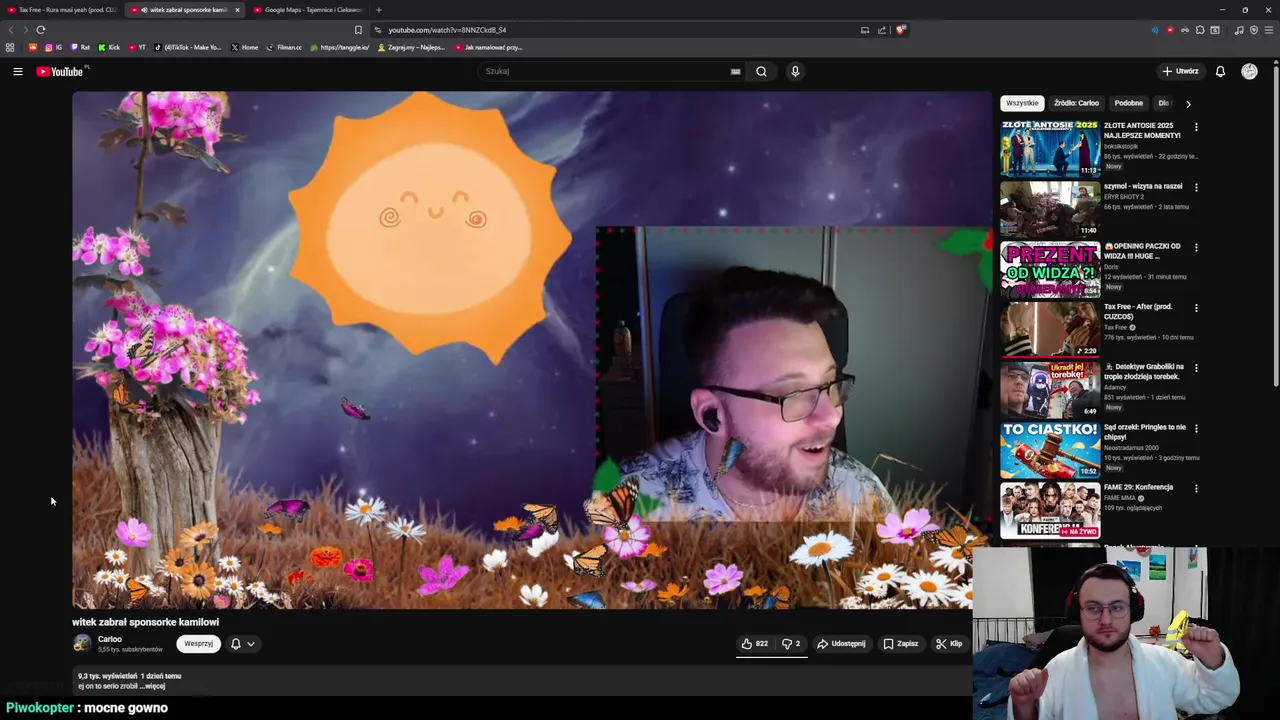Image resolution: width=1280 pixels, height=720 pixels.
Task: Switch to 'Tax Free - Rura musi yeah' tab
Action: pos(62,10)
